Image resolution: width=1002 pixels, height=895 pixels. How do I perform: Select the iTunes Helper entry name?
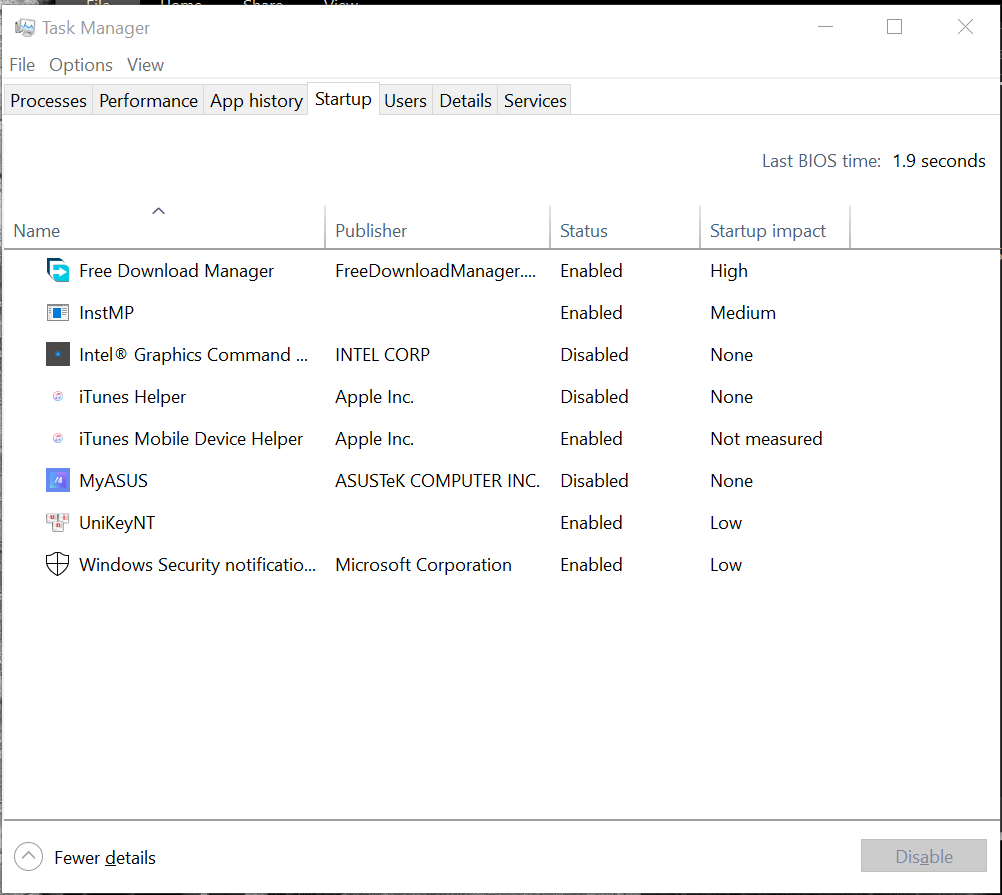(x=132, y=397)
